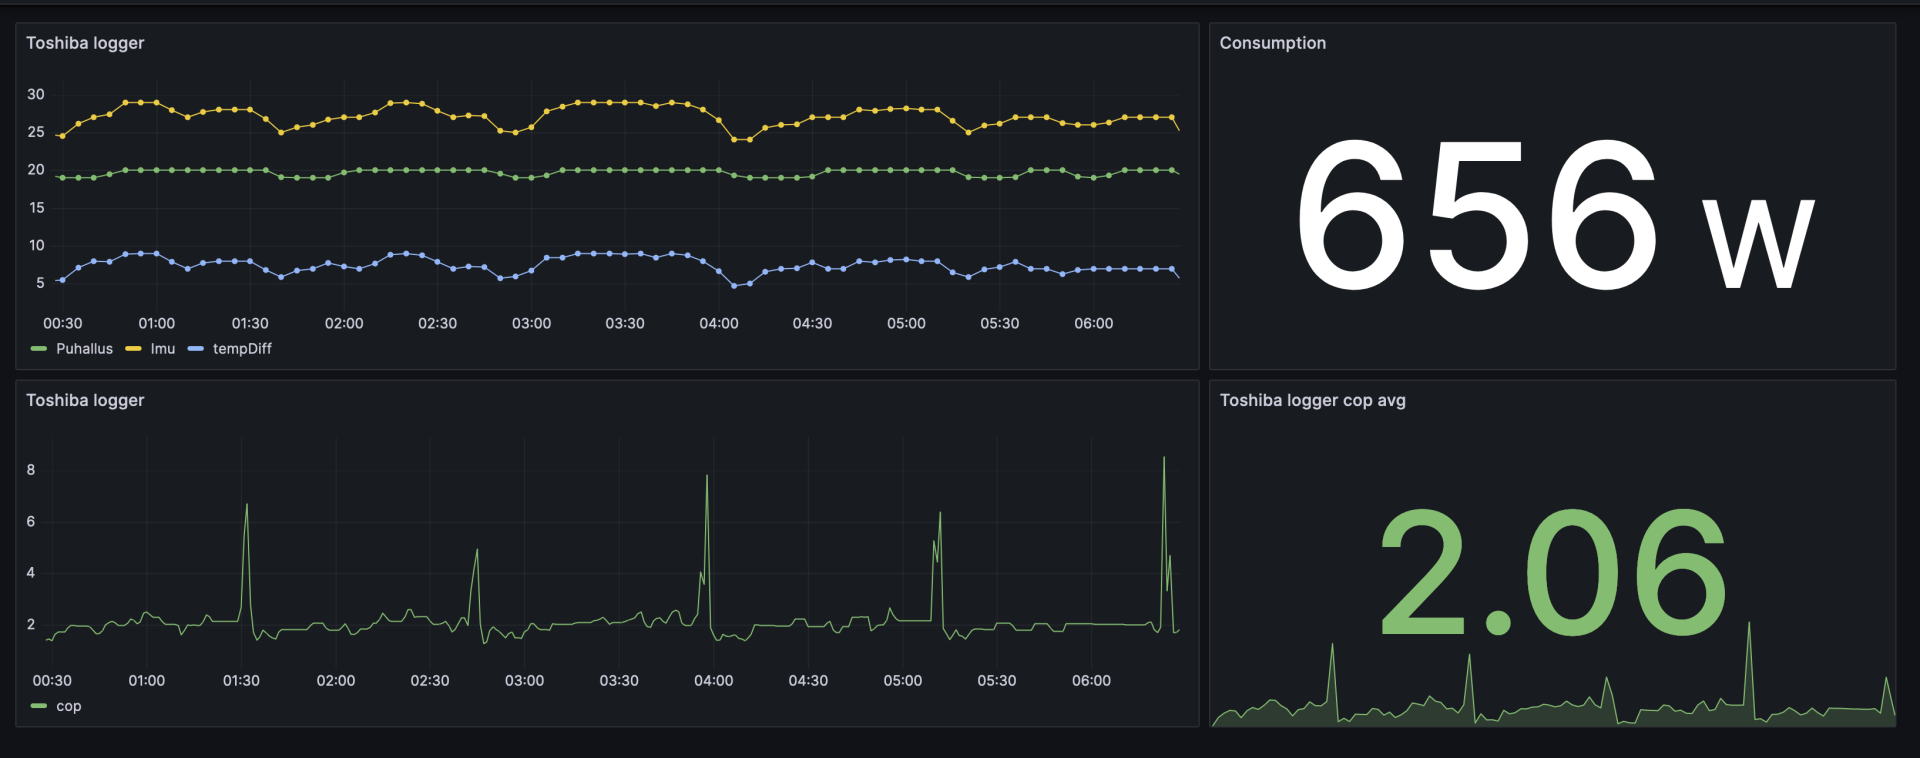1920x758 pixels.
Task: Click the 03:00 x-axis label in top chart
Action: tap(531, 323)
